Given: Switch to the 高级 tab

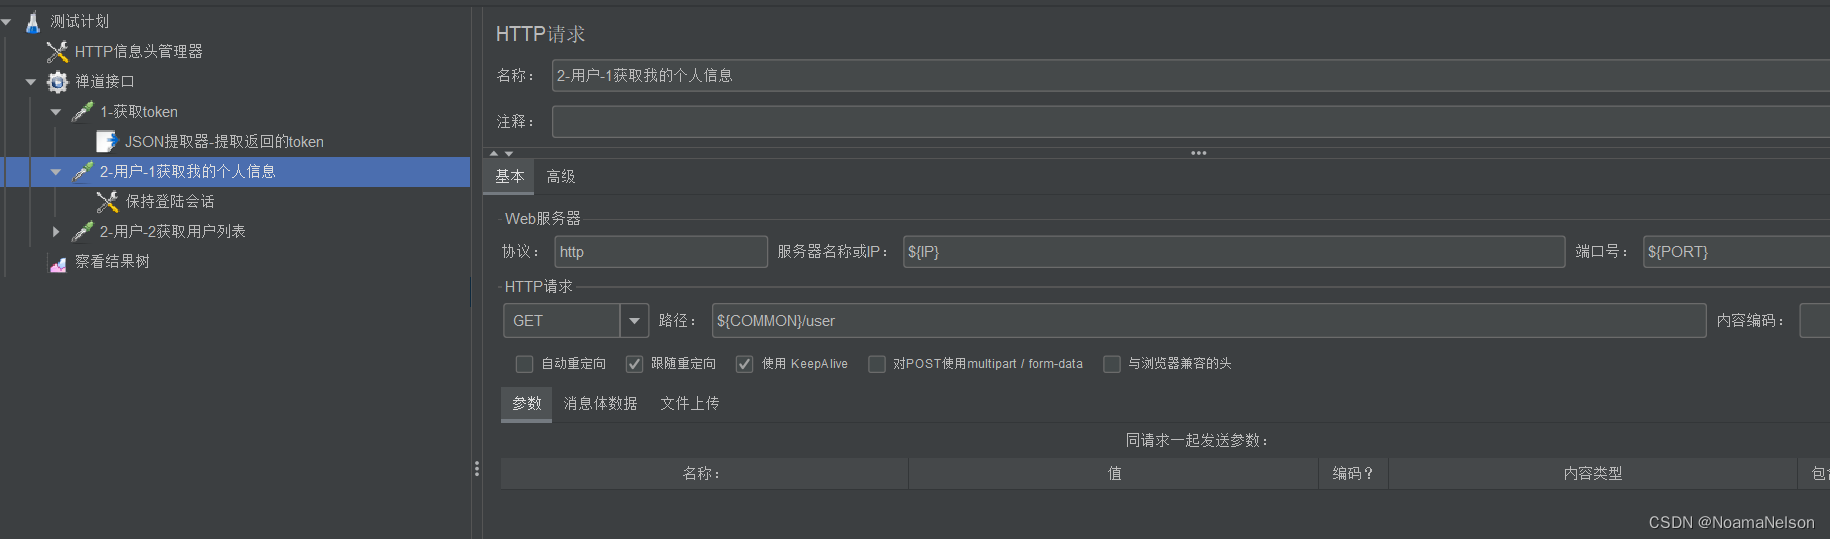Looking at the screenshot, I should coord(561,176).
